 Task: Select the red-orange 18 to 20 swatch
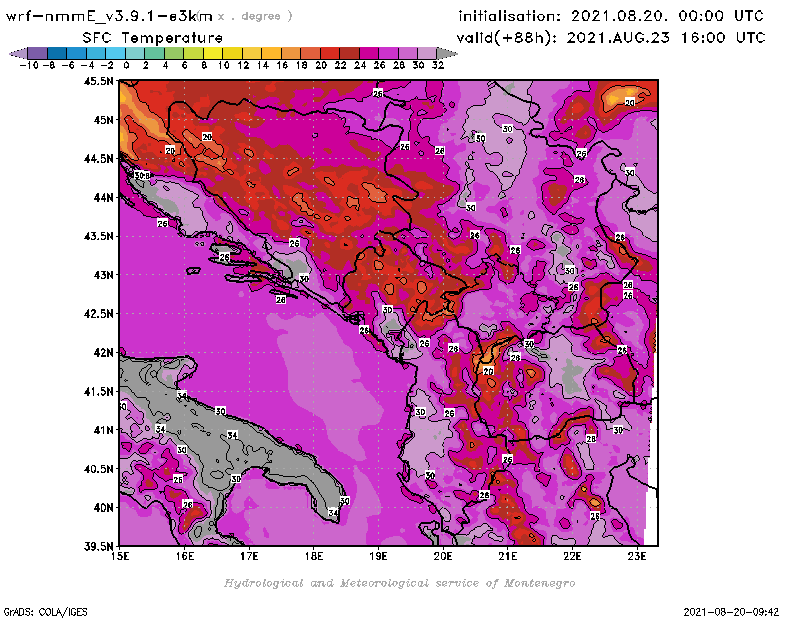pyautogui.click(x=310, y=53)
